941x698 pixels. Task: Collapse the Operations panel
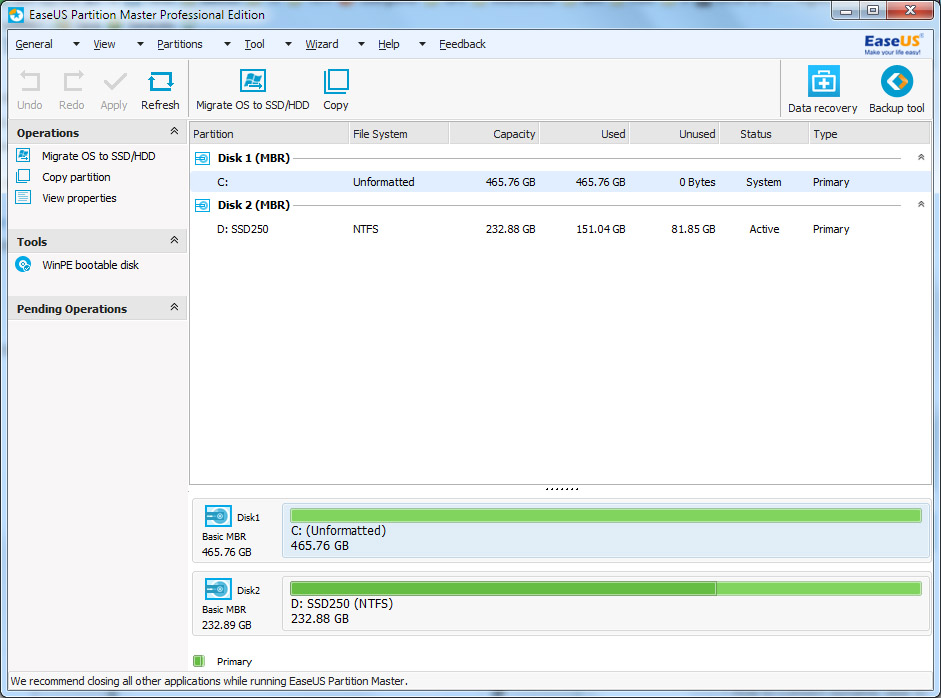[x=174, y=132]
